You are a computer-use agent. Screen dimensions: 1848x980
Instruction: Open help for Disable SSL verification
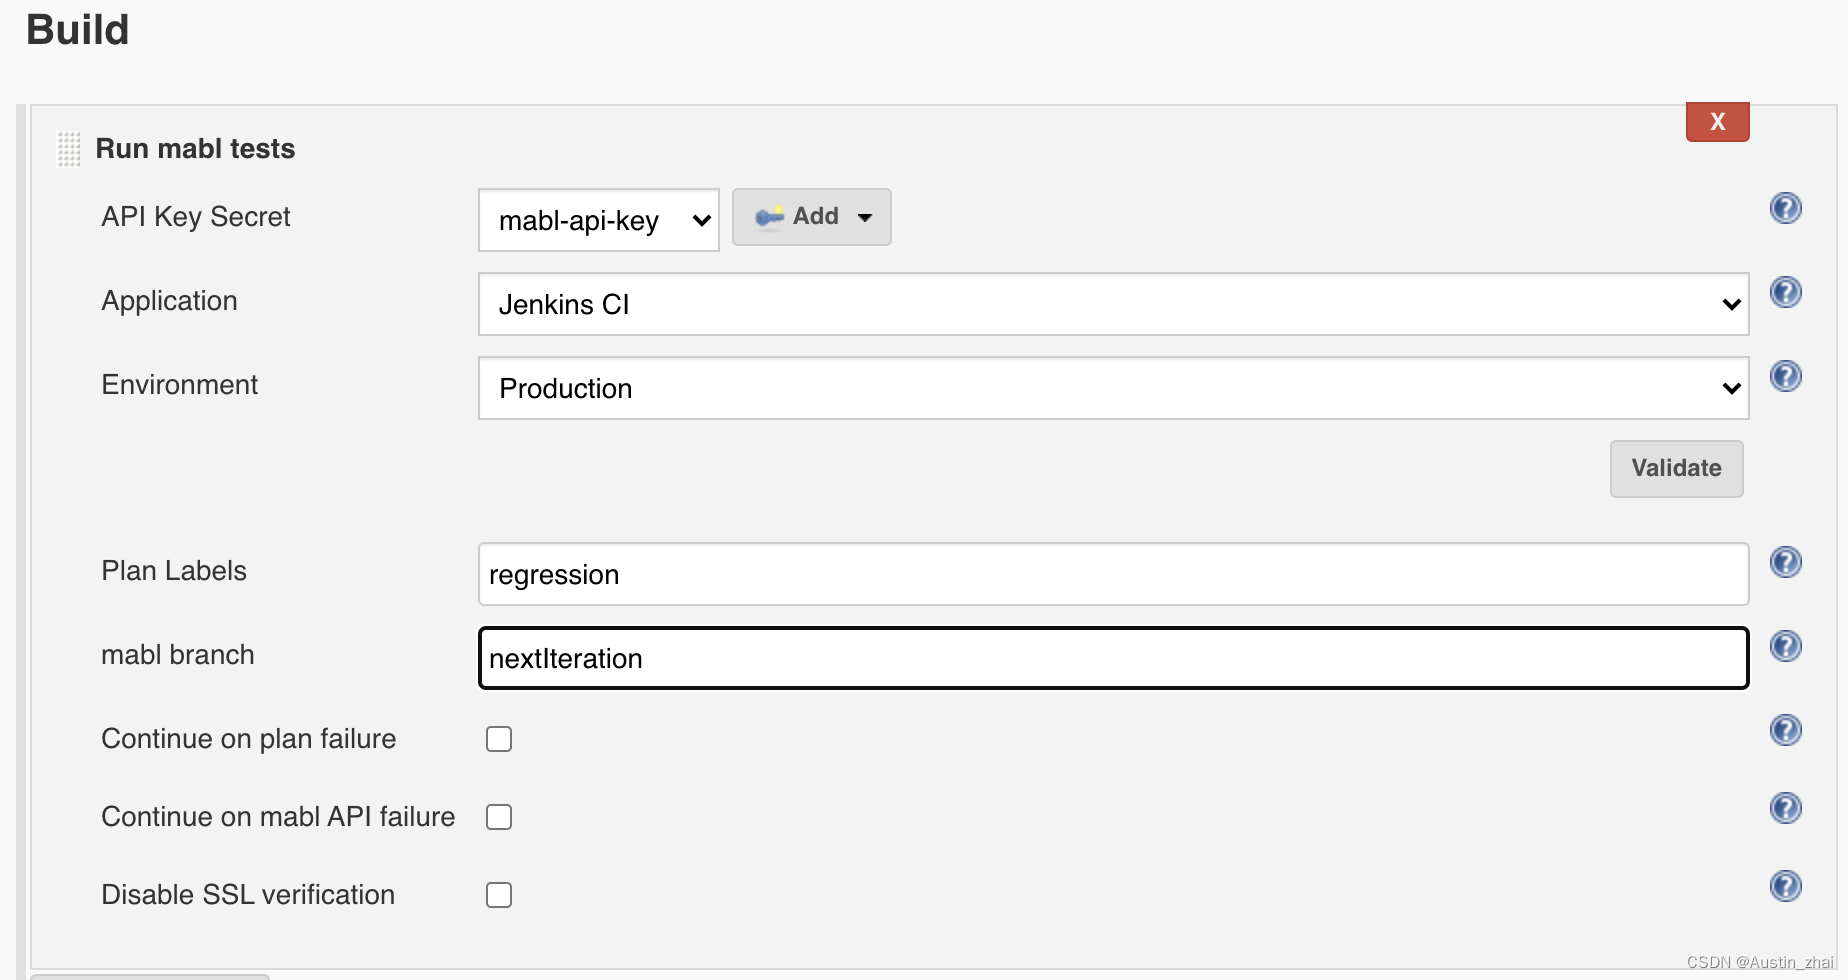tap(1785, 886)
